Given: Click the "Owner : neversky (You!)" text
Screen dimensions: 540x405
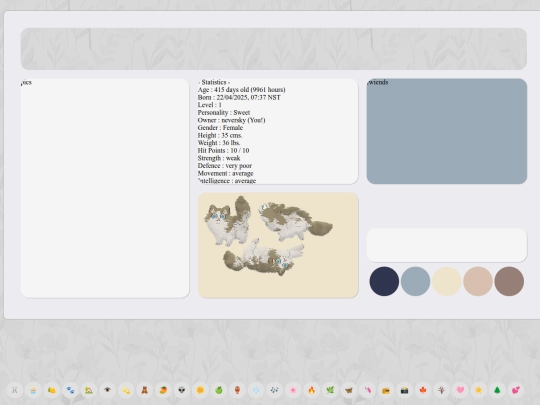Looking at the screenshot, I should [x=231, y=120].
